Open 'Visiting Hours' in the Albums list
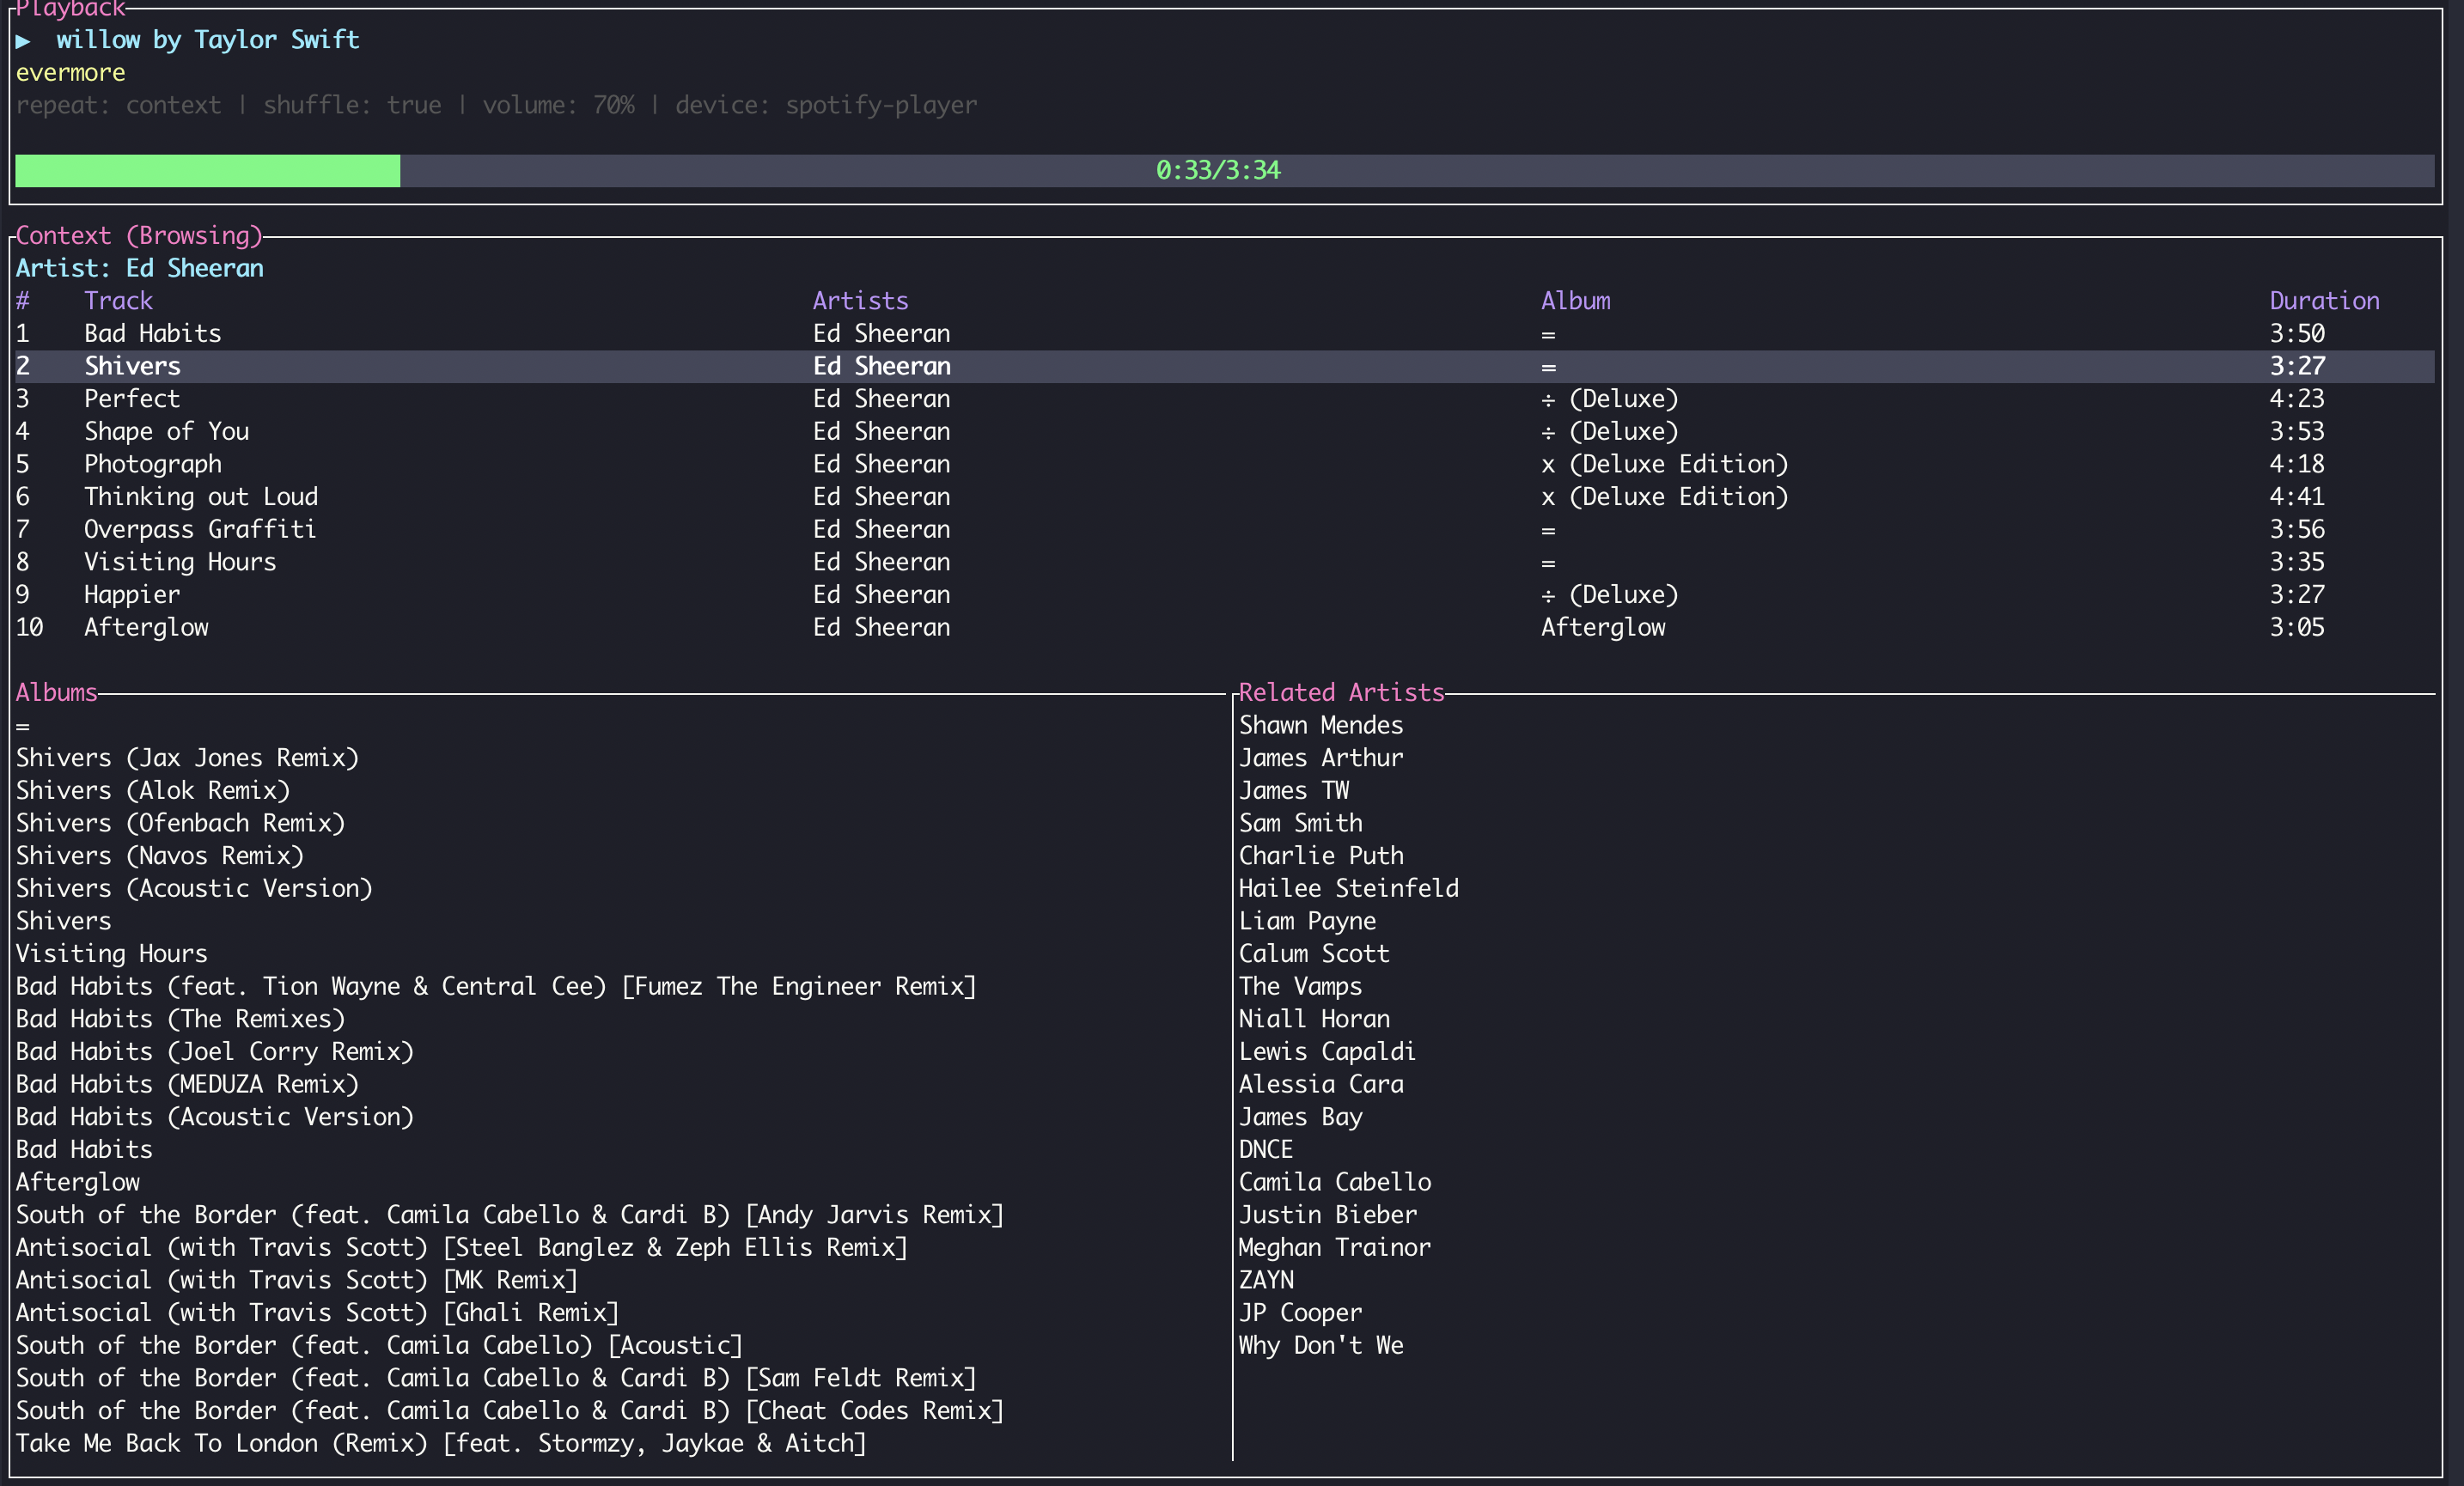The image size is (2464, 1486). point(111,954)
